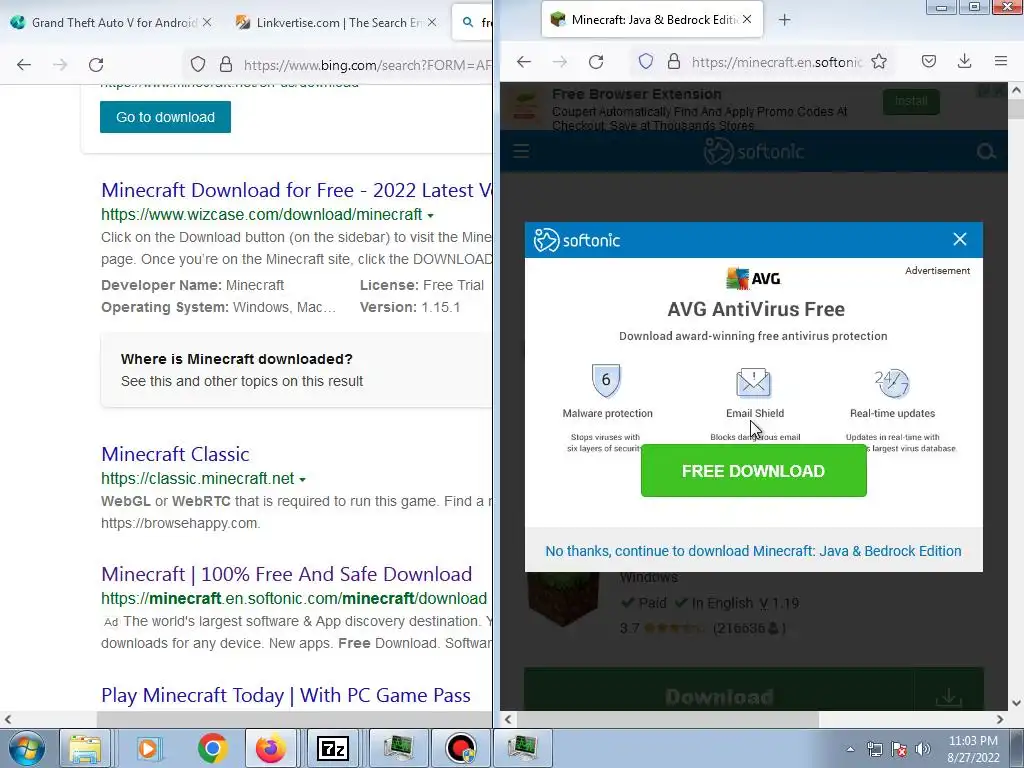Viewport: 1024px width, 768px height.
Task: Close the Grand Theft Auto V tab
Action: 207,22
